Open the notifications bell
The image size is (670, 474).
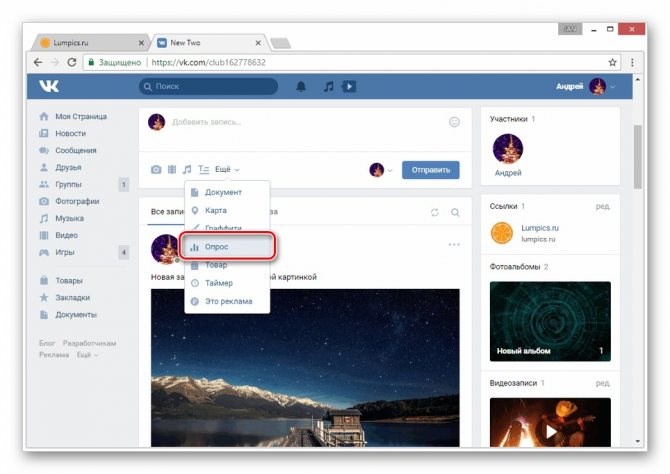pyautogui.click(x=302, y=87)
